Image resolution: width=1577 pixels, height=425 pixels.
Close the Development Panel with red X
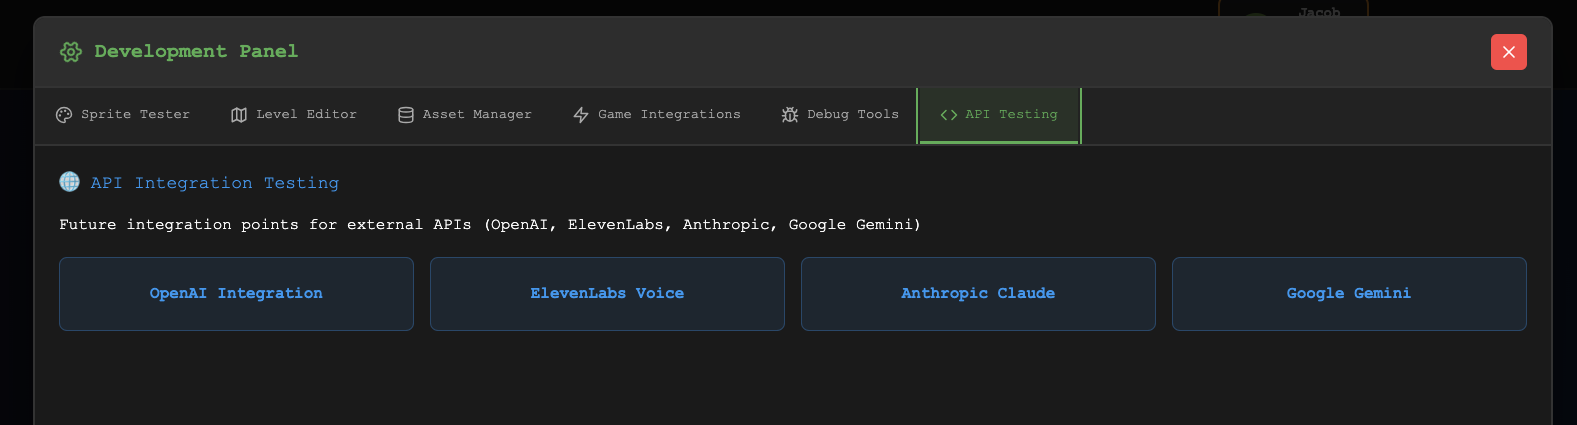click(1508, 52)
